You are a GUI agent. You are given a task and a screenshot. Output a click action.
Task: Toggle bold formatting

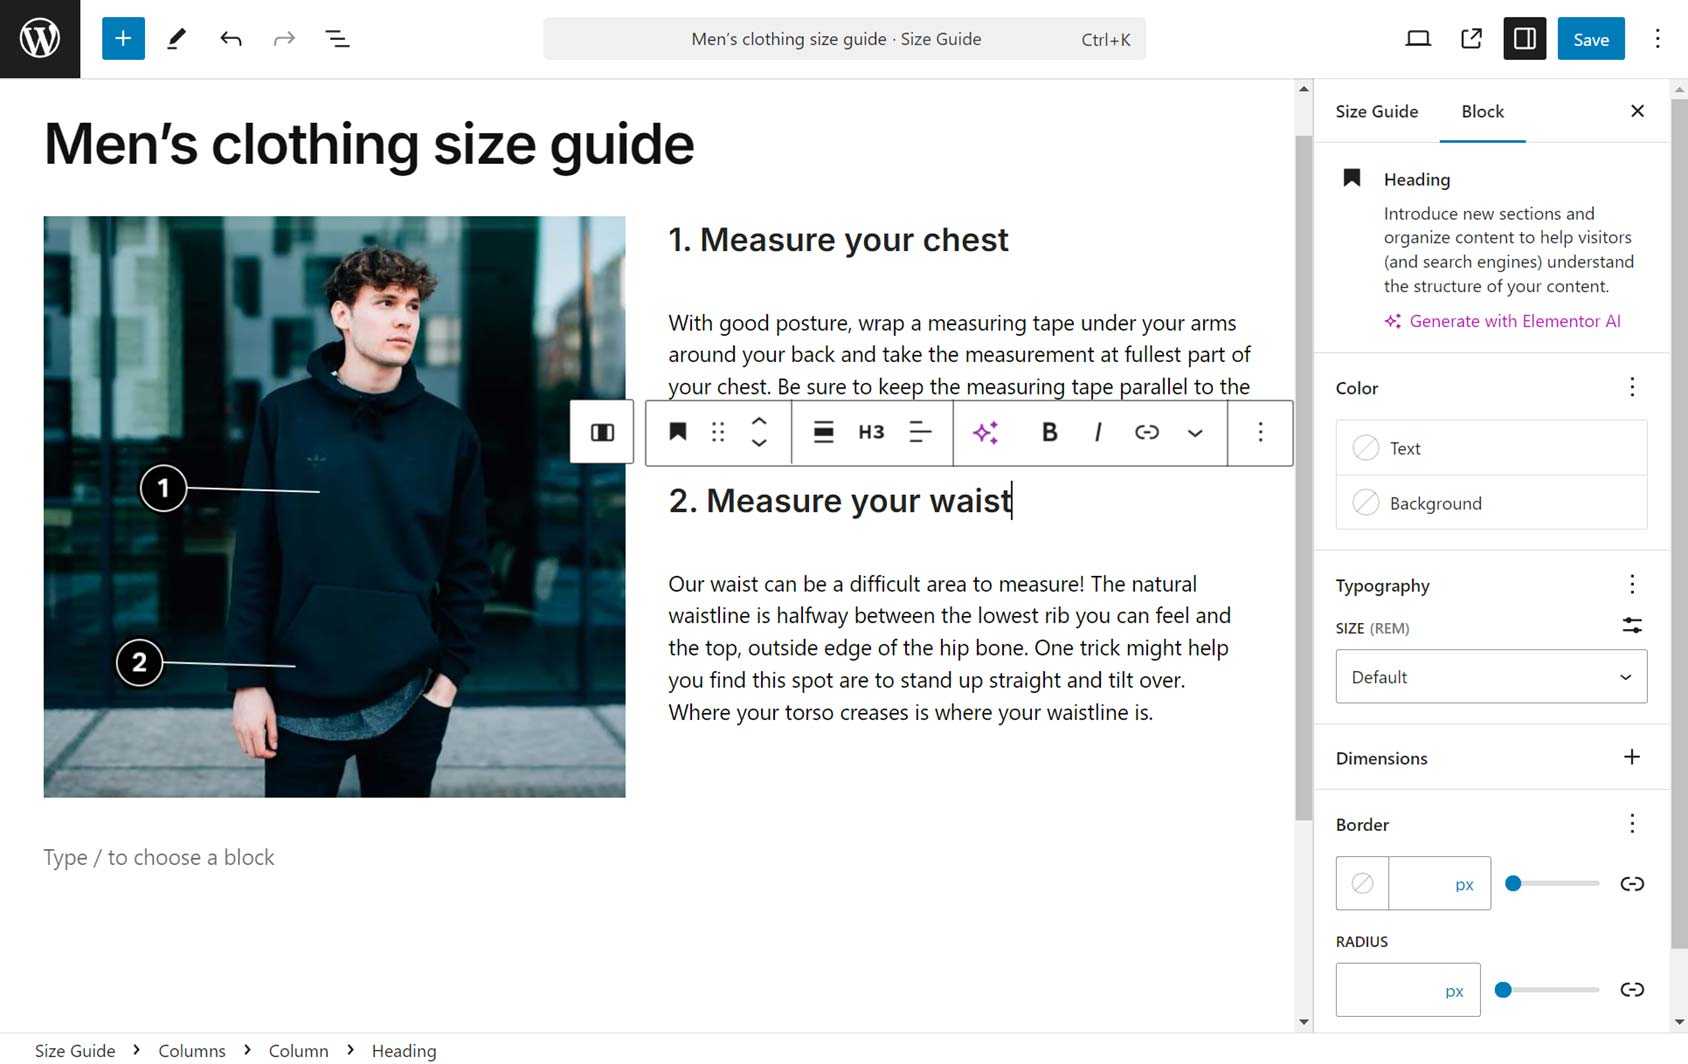pos(1049,432)
